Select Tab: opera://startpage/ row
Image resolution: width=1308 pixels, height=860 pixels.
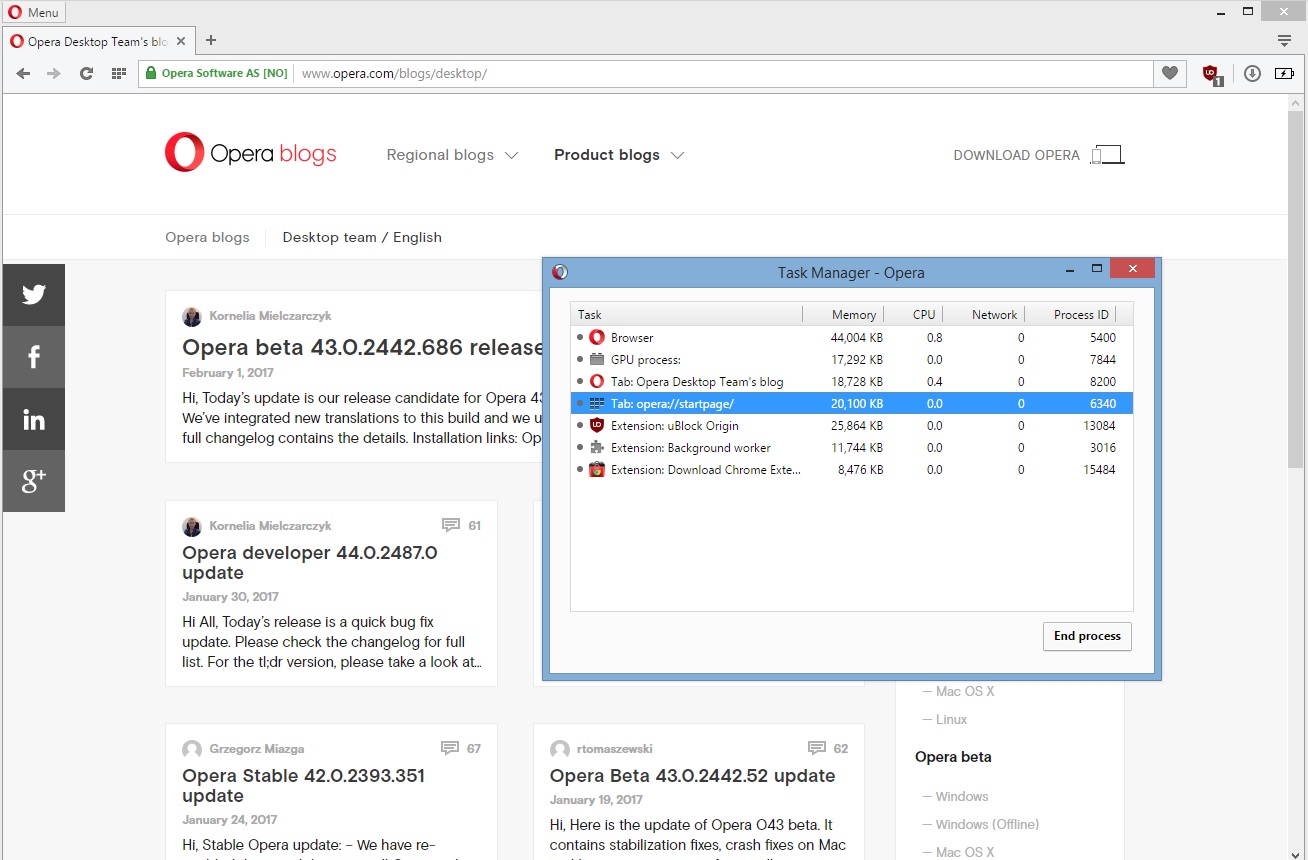point(851,403)
